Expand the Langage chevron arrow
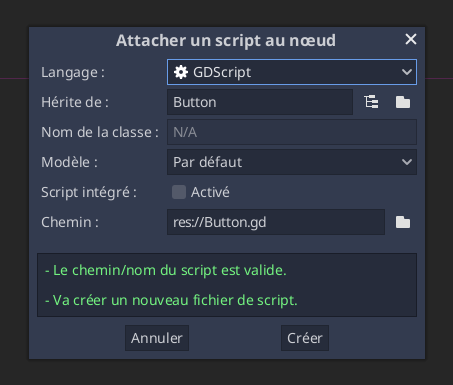 pos(407,72)
